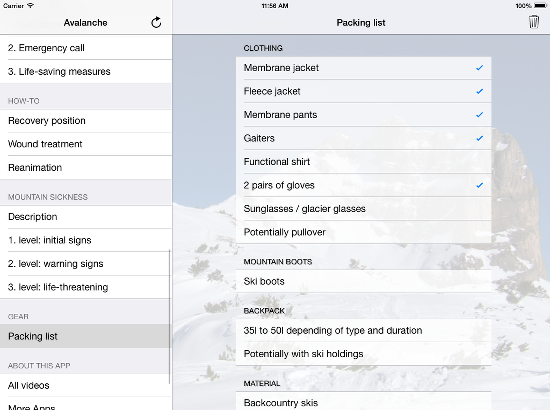The width and height of the screenshot is (550, 410).
Task: Open Life-saving measures entry
Action: tap(86, 72)
